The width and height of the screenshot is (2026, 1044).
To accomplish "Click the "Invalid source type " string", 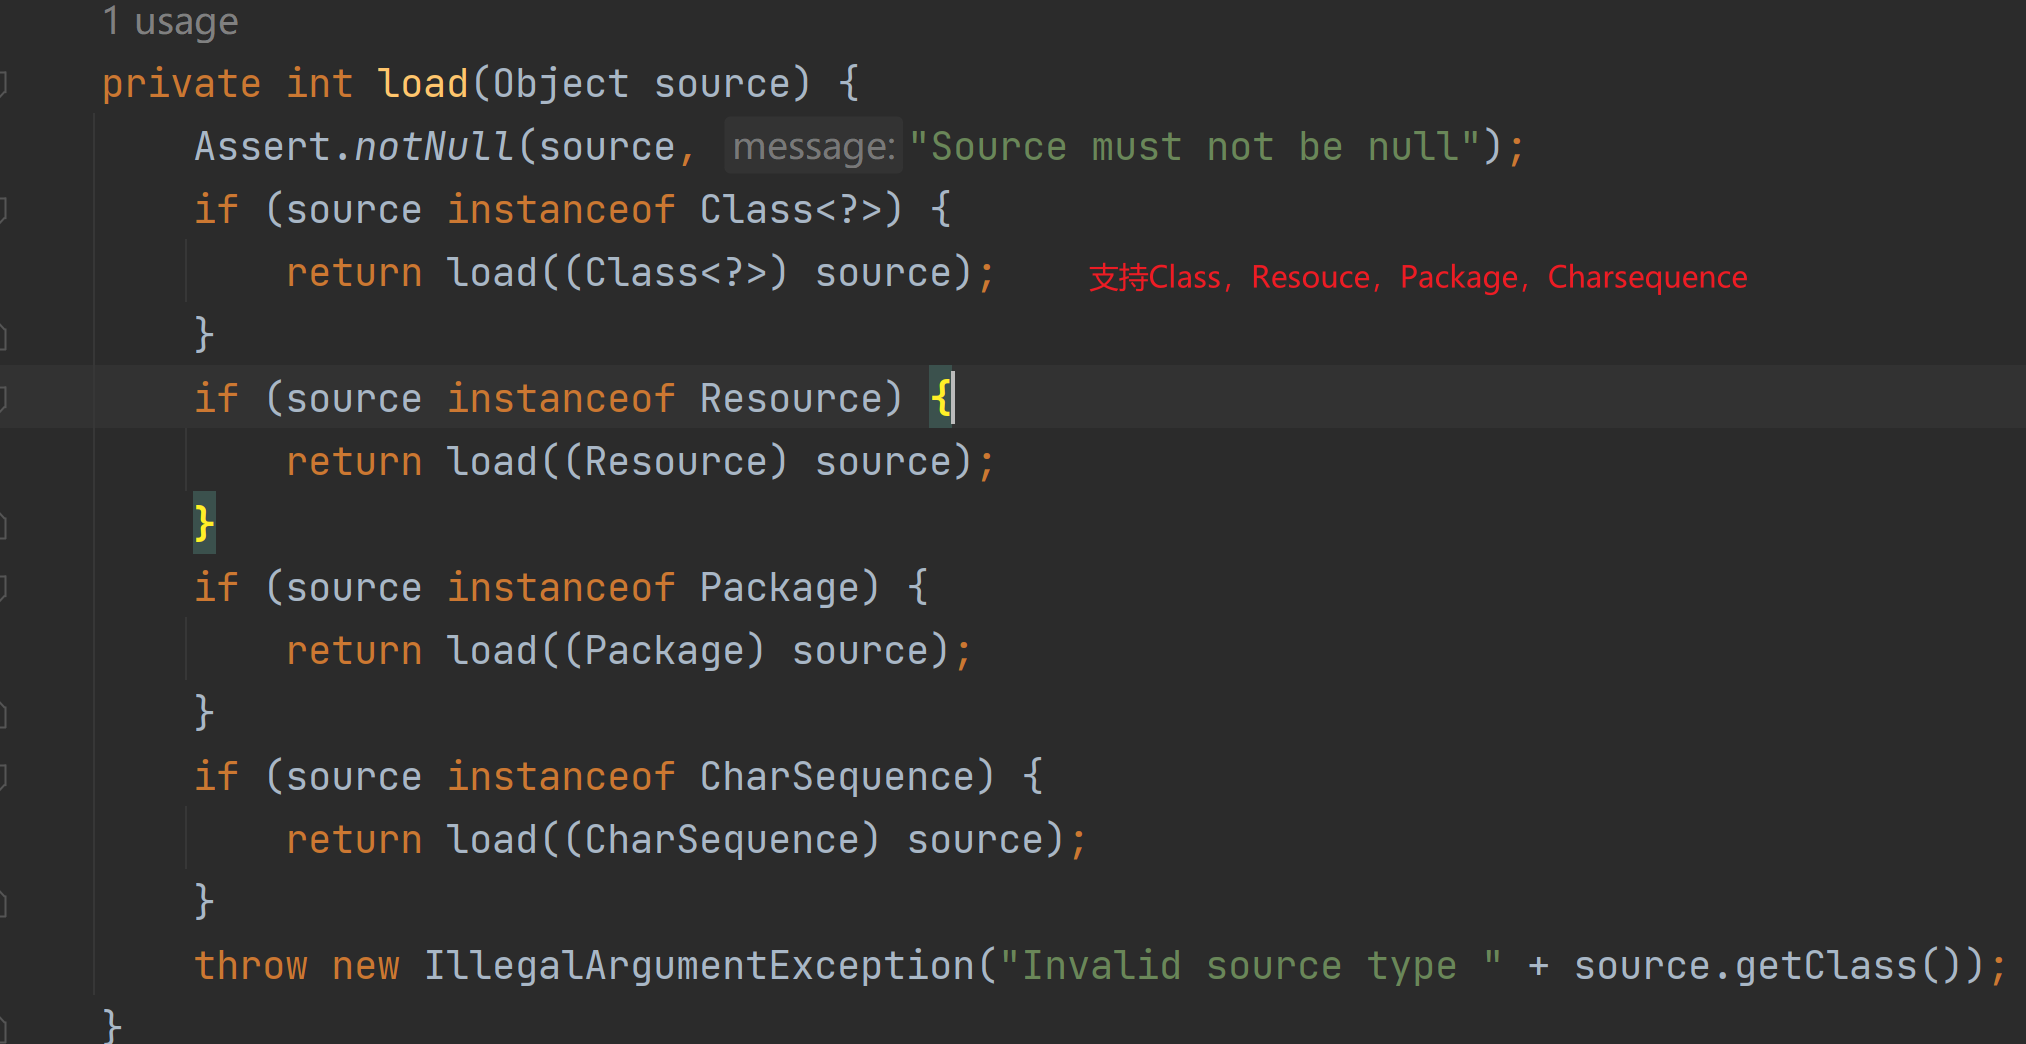I will coord(1250,966).
